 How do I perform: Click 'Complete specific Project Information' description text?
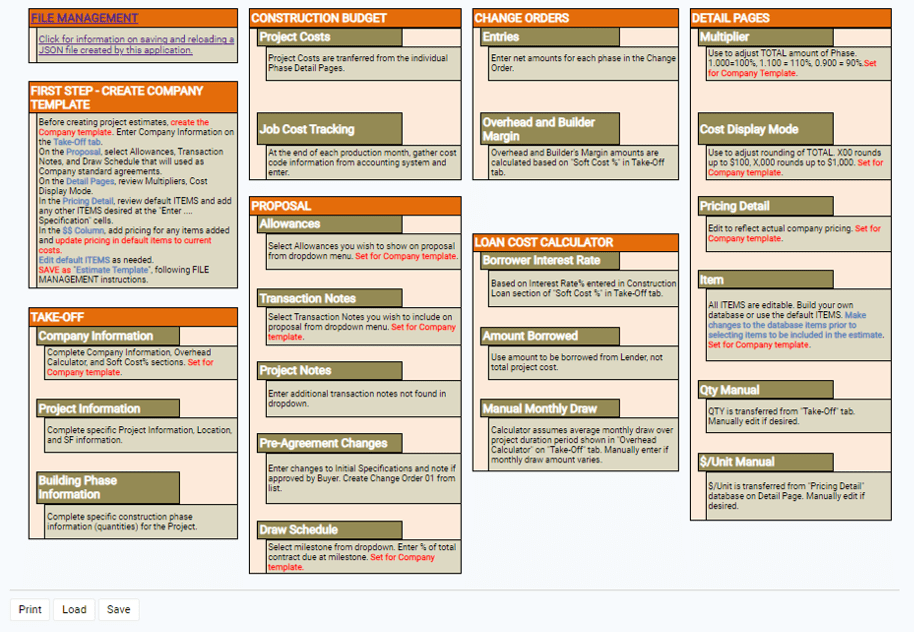pyautogui.click(x=139, y=435)
